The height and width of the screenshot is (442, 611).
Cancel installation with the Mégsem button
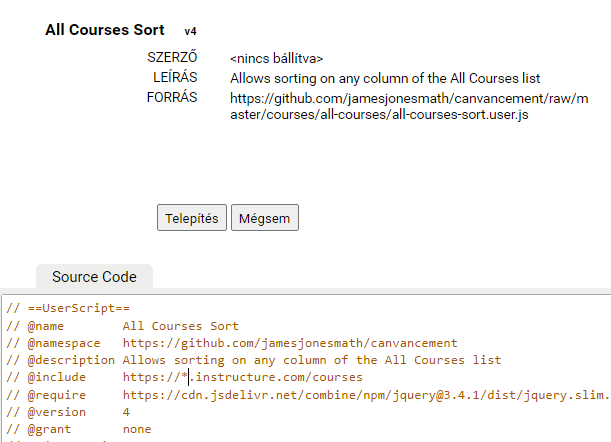click(x=265, y=218)
